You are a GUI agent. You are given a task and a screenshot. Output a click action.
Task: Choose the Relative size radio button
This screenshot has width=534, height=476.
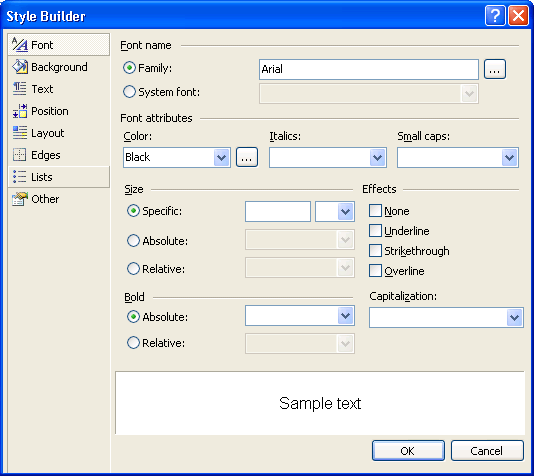[x=133, y=268]
